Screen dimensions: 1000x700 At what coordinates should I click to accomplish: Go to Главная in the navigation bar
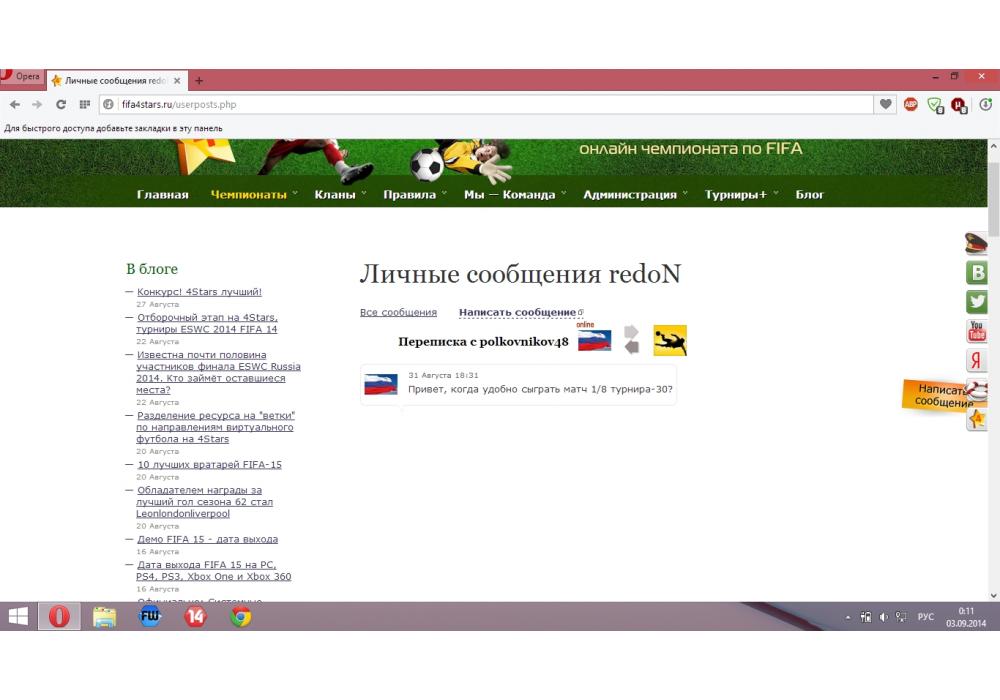tap(162, 195)
